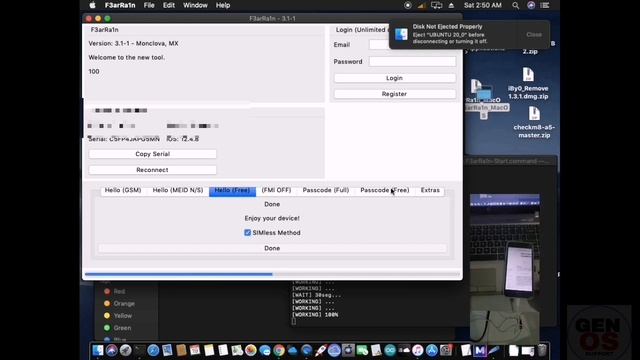This screenshot has width=640, height=360.
Task: Open yellow Notes icon in Dock
Action: click(x=209, y=351)
